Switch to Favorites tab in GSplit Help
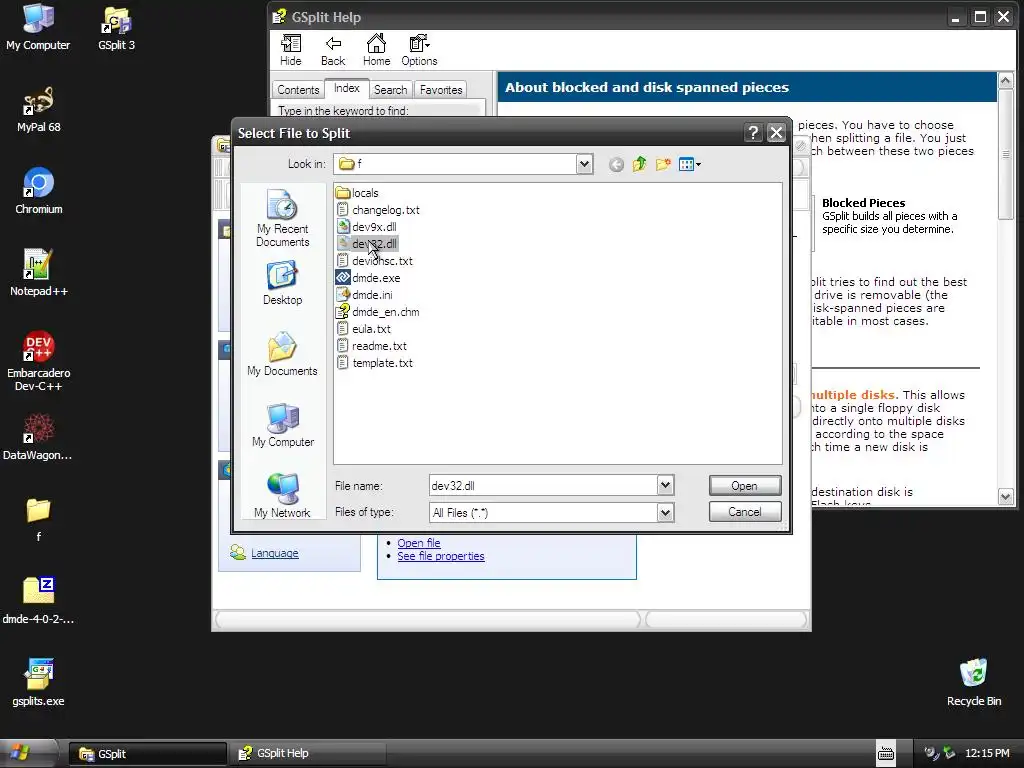Image resolution: width=1024 pixels, height=768 pixels. (x=441, y=89)
